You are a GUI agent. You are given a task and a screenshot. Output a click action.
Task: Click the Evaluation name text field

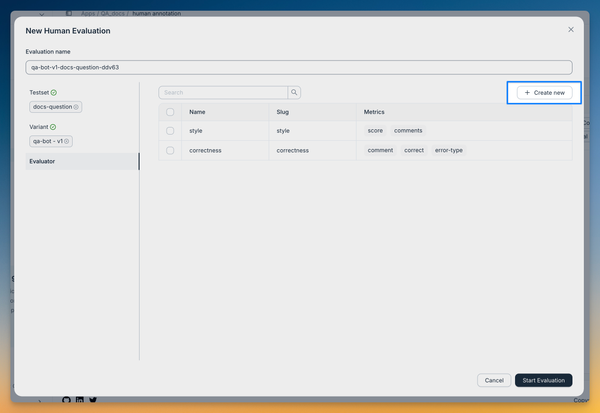(x=299, y=68)
